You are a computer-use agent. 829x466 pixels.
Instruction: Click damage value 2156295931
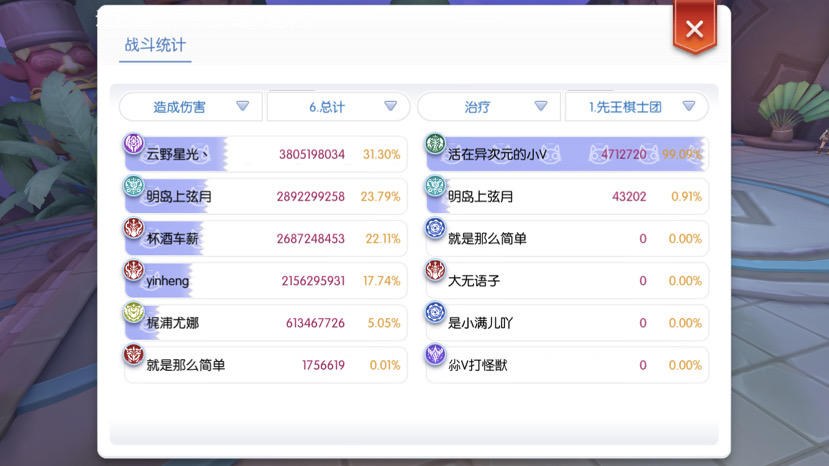(313, 281)
